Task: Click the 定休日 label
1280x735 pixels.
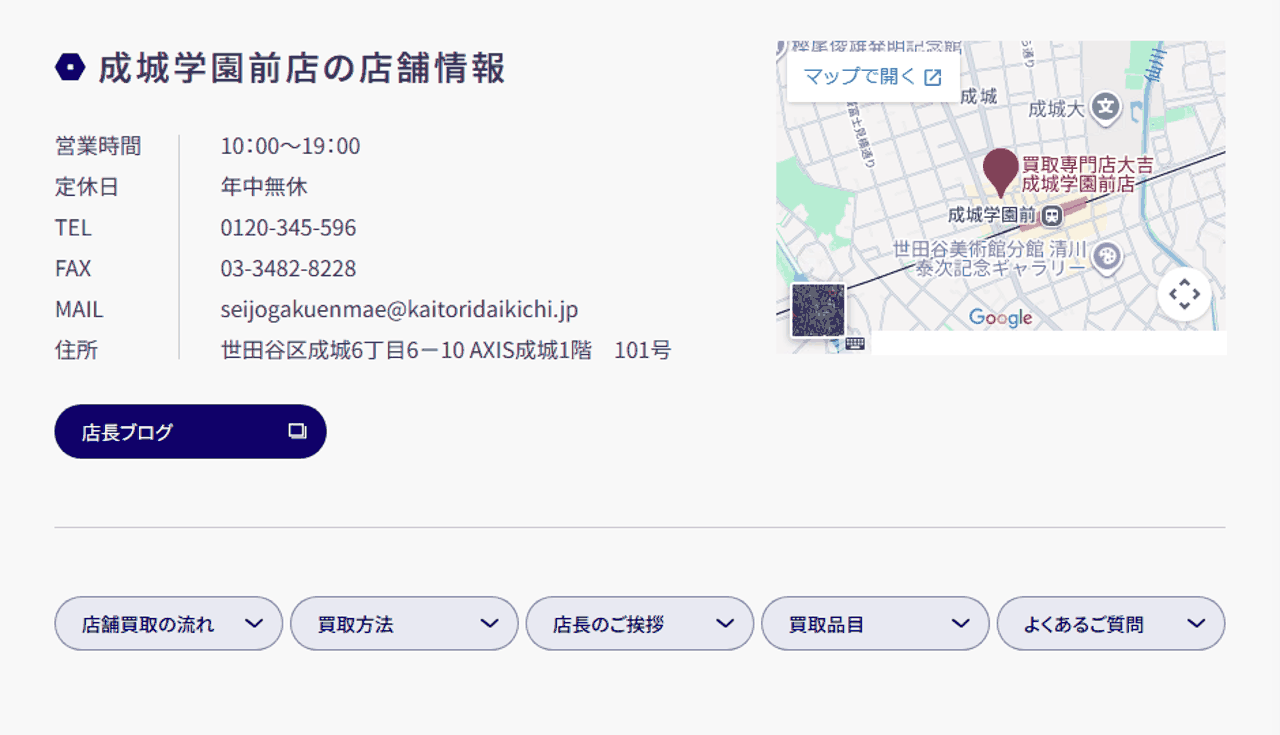Action: tap(87, 187)
